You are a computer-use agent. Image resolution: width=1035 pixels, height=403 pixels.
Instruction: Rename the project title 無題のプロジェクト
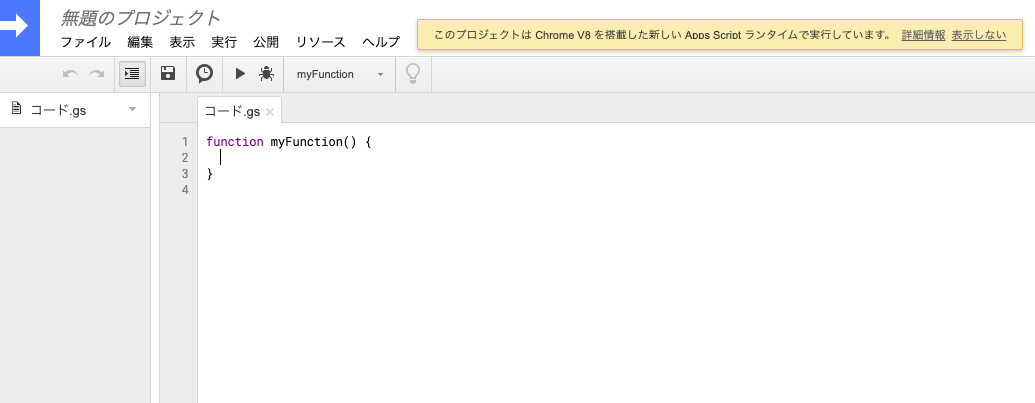pyautogui.click(x=141, y=18)
